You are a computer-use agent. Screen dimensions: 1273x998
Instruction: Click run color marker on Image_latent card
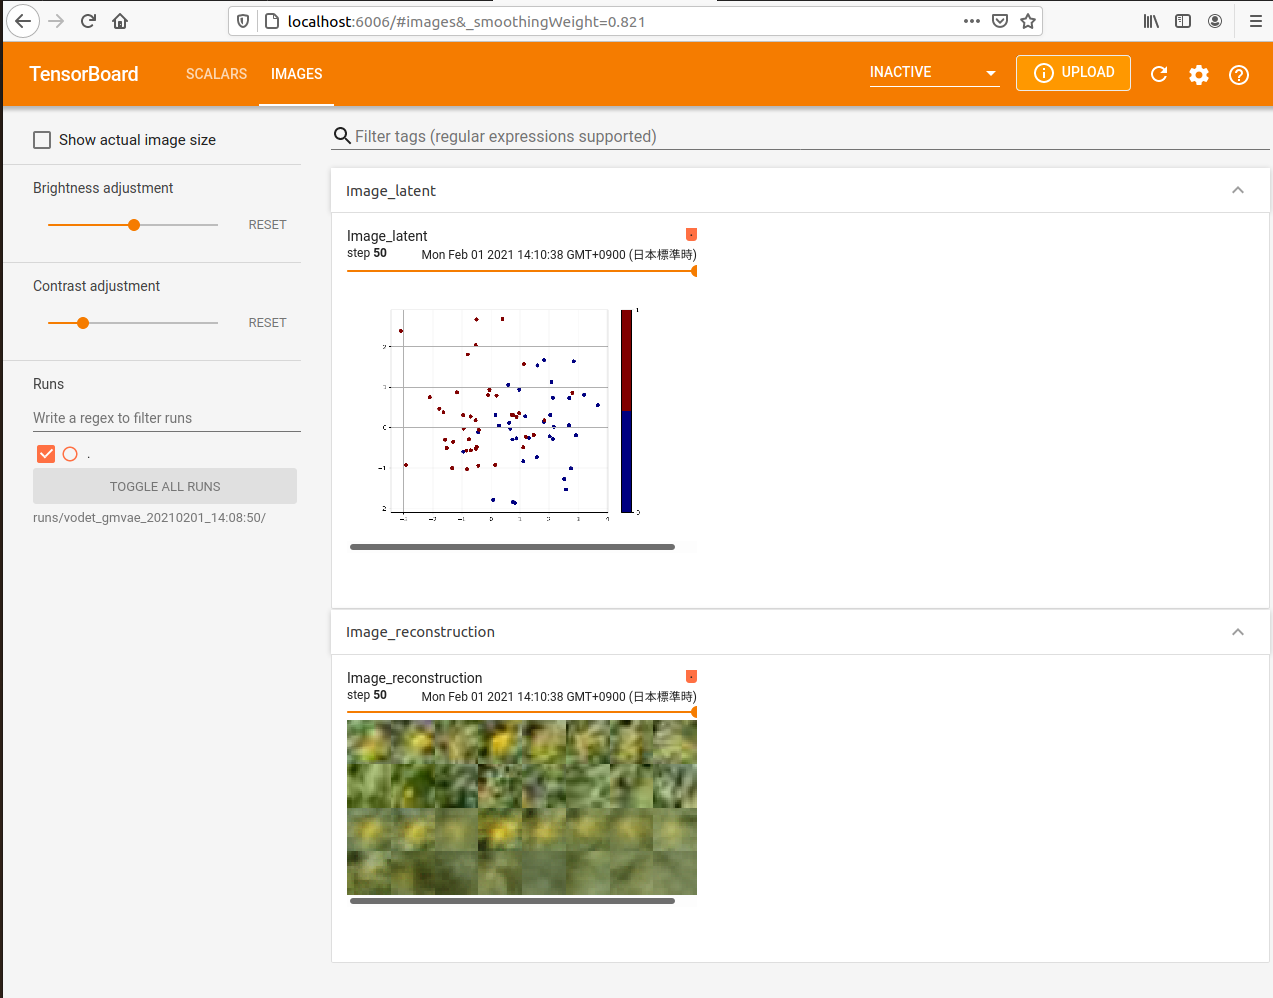tap(691, 234)
